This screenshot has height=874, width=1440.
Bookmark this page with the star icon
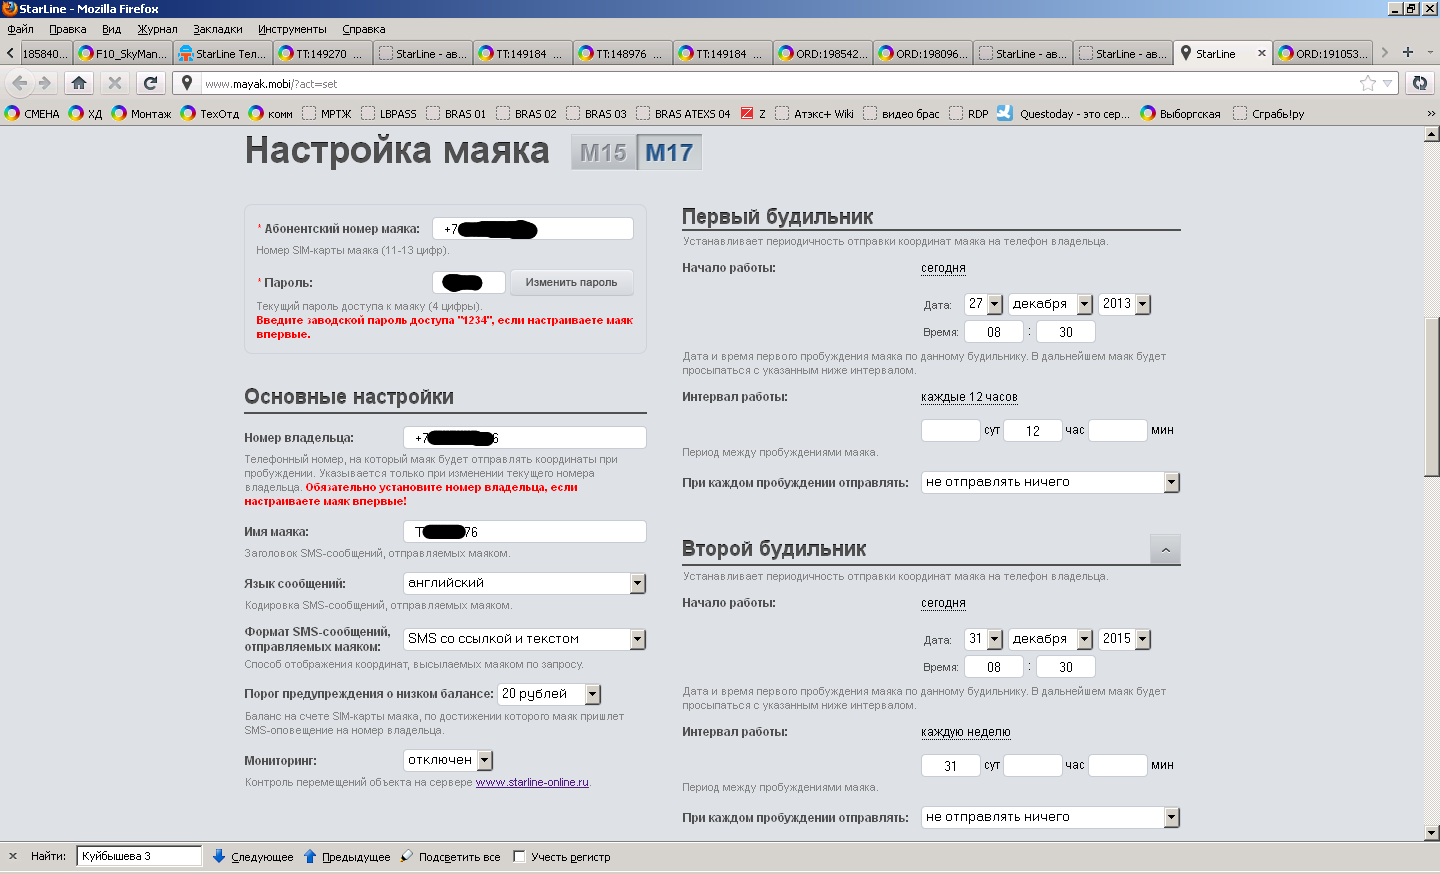point(1367,83)
